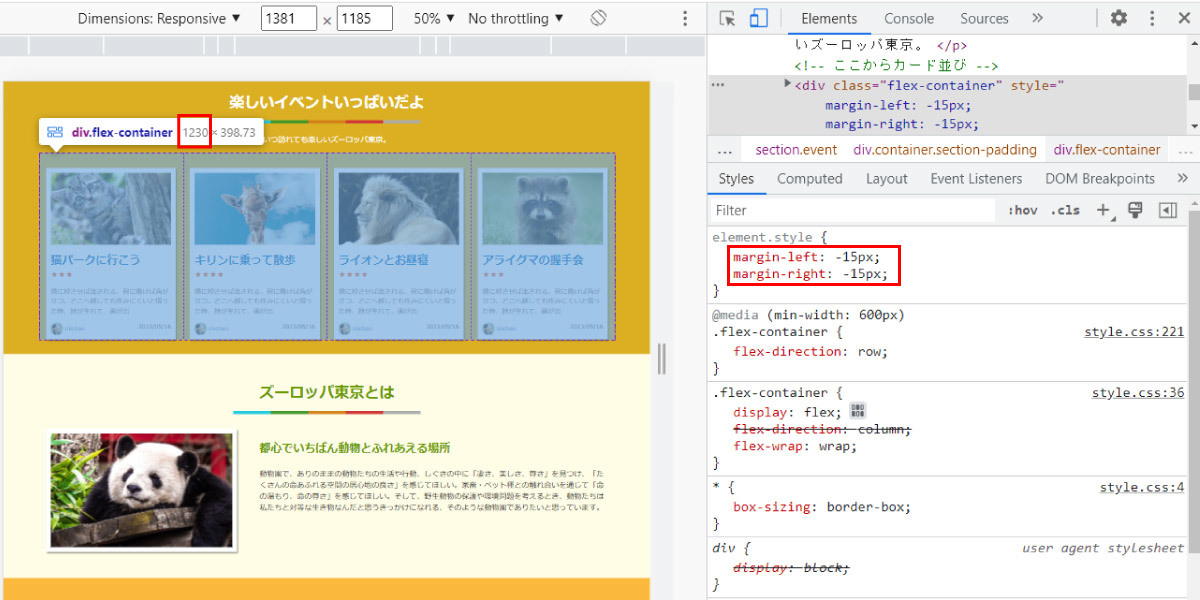1200x600 pixels.
Task: Select the Elements tab
Action: point(829,18)
